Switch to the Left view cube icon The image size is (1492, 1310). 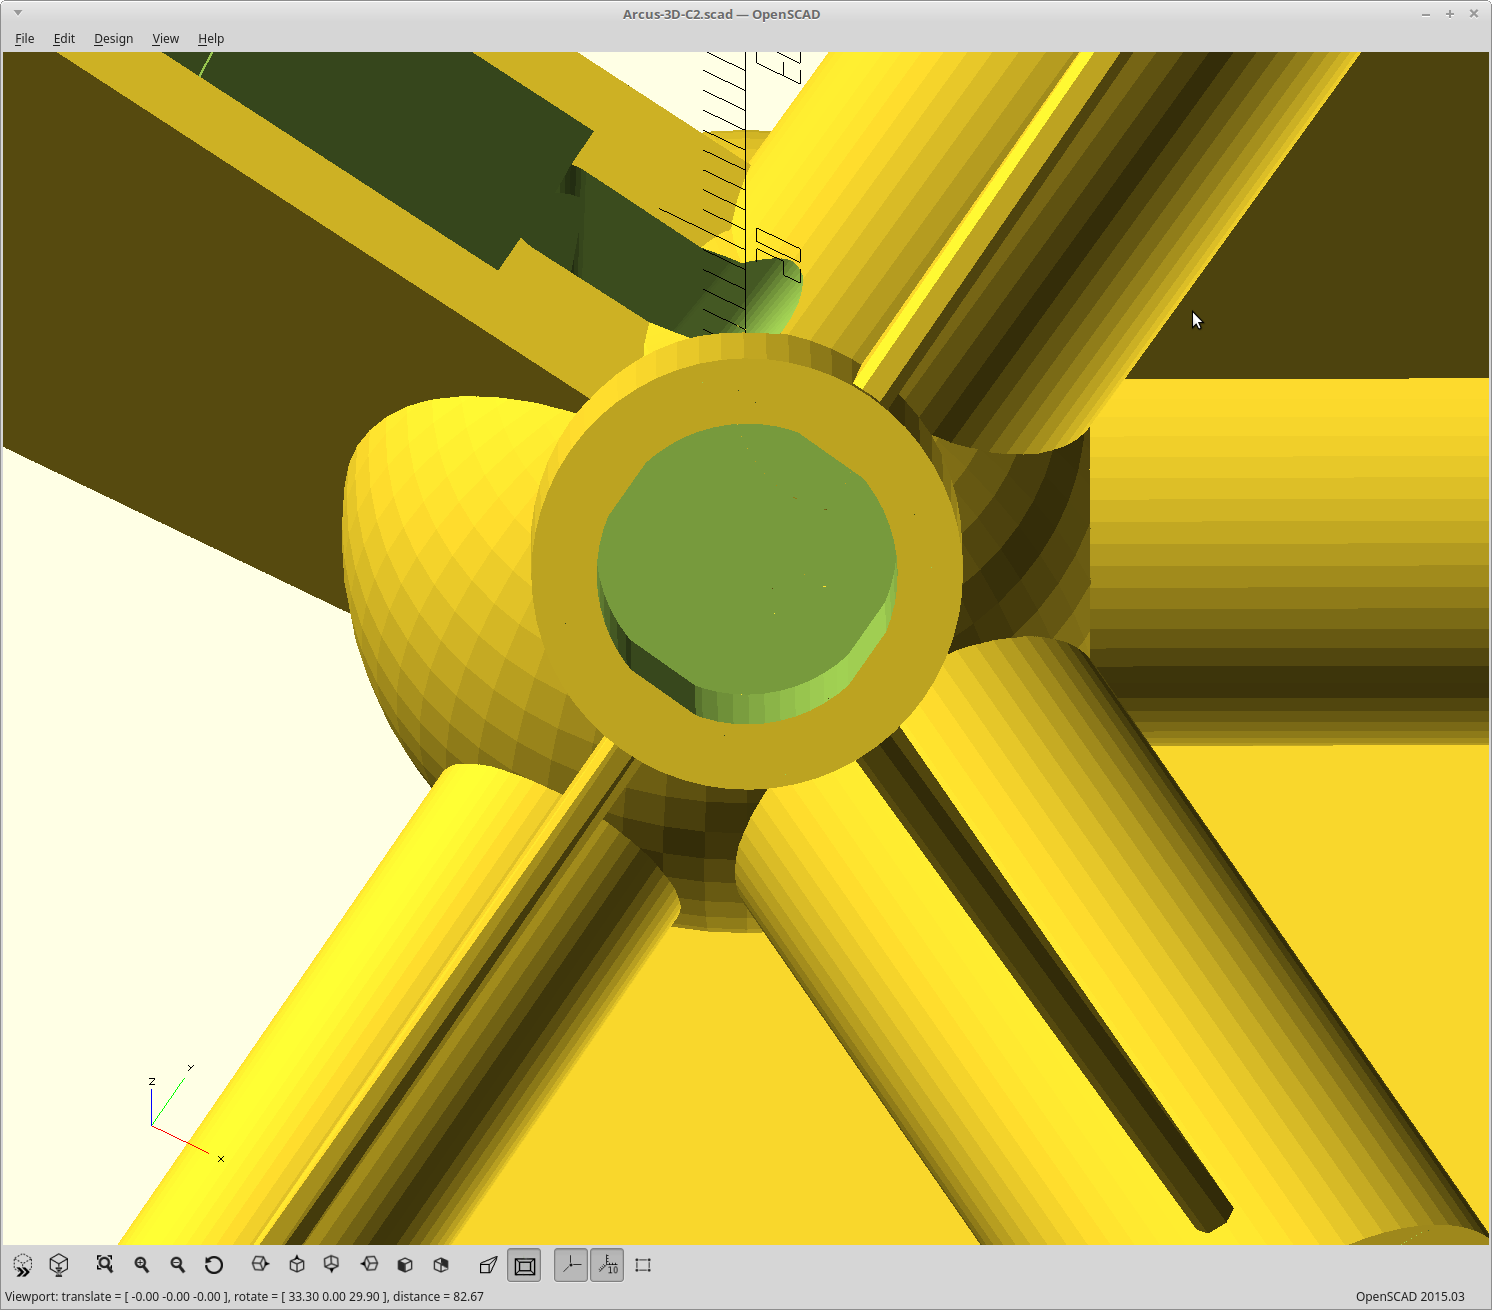click(x=369, y=1264)
